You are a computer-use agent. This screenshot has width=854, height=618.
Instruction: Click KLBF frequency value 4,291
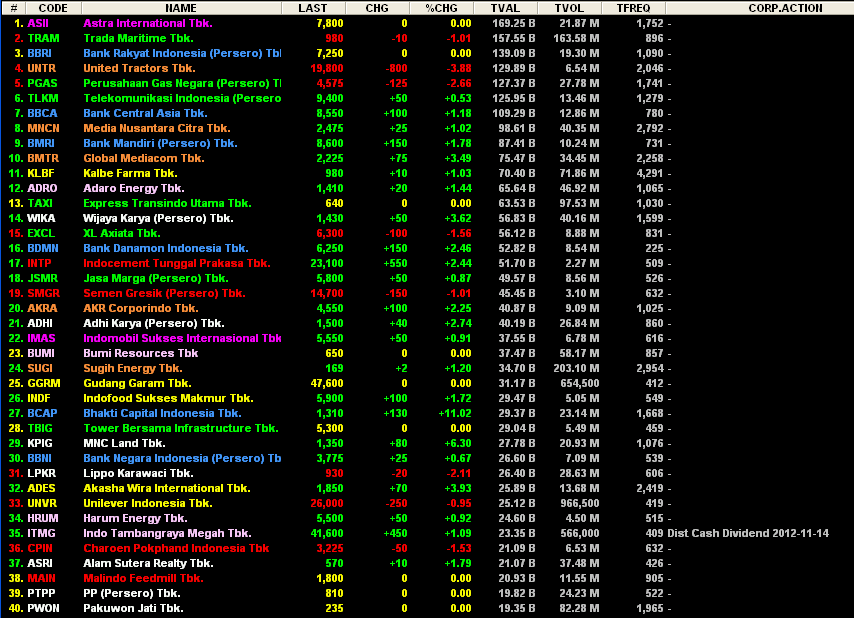(650, 173)
